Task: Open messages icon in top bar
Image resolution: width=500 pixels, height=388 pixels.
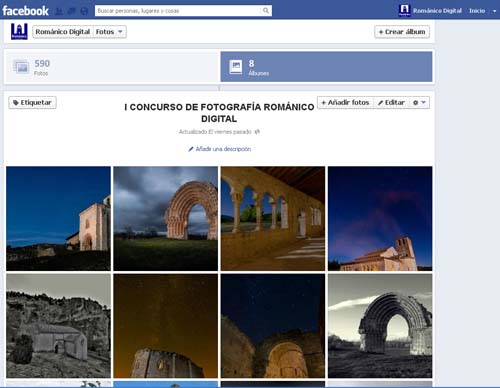Action: click(x=72, y=11)
